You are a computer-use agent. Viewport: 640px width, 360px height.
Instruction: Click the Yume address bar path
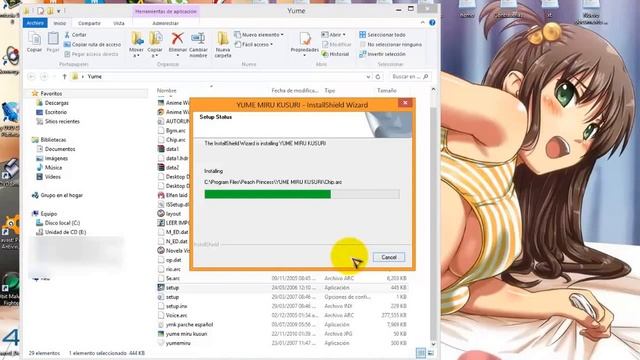(x=94, y=76)
